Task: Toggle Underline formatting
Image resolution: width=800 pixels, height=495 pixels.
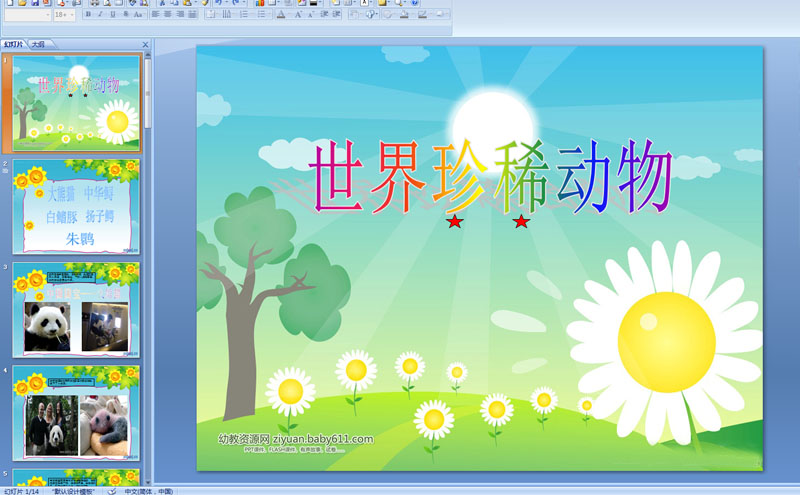Action: (x=112, y=15)
